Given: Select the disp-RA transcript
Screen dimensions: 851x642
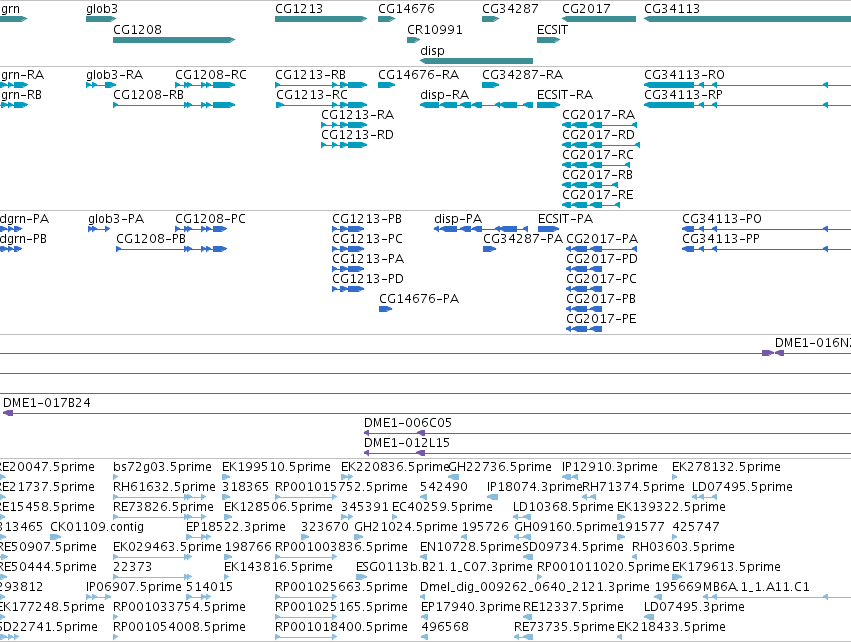Looking at the screenshot, I should [477, 105].
